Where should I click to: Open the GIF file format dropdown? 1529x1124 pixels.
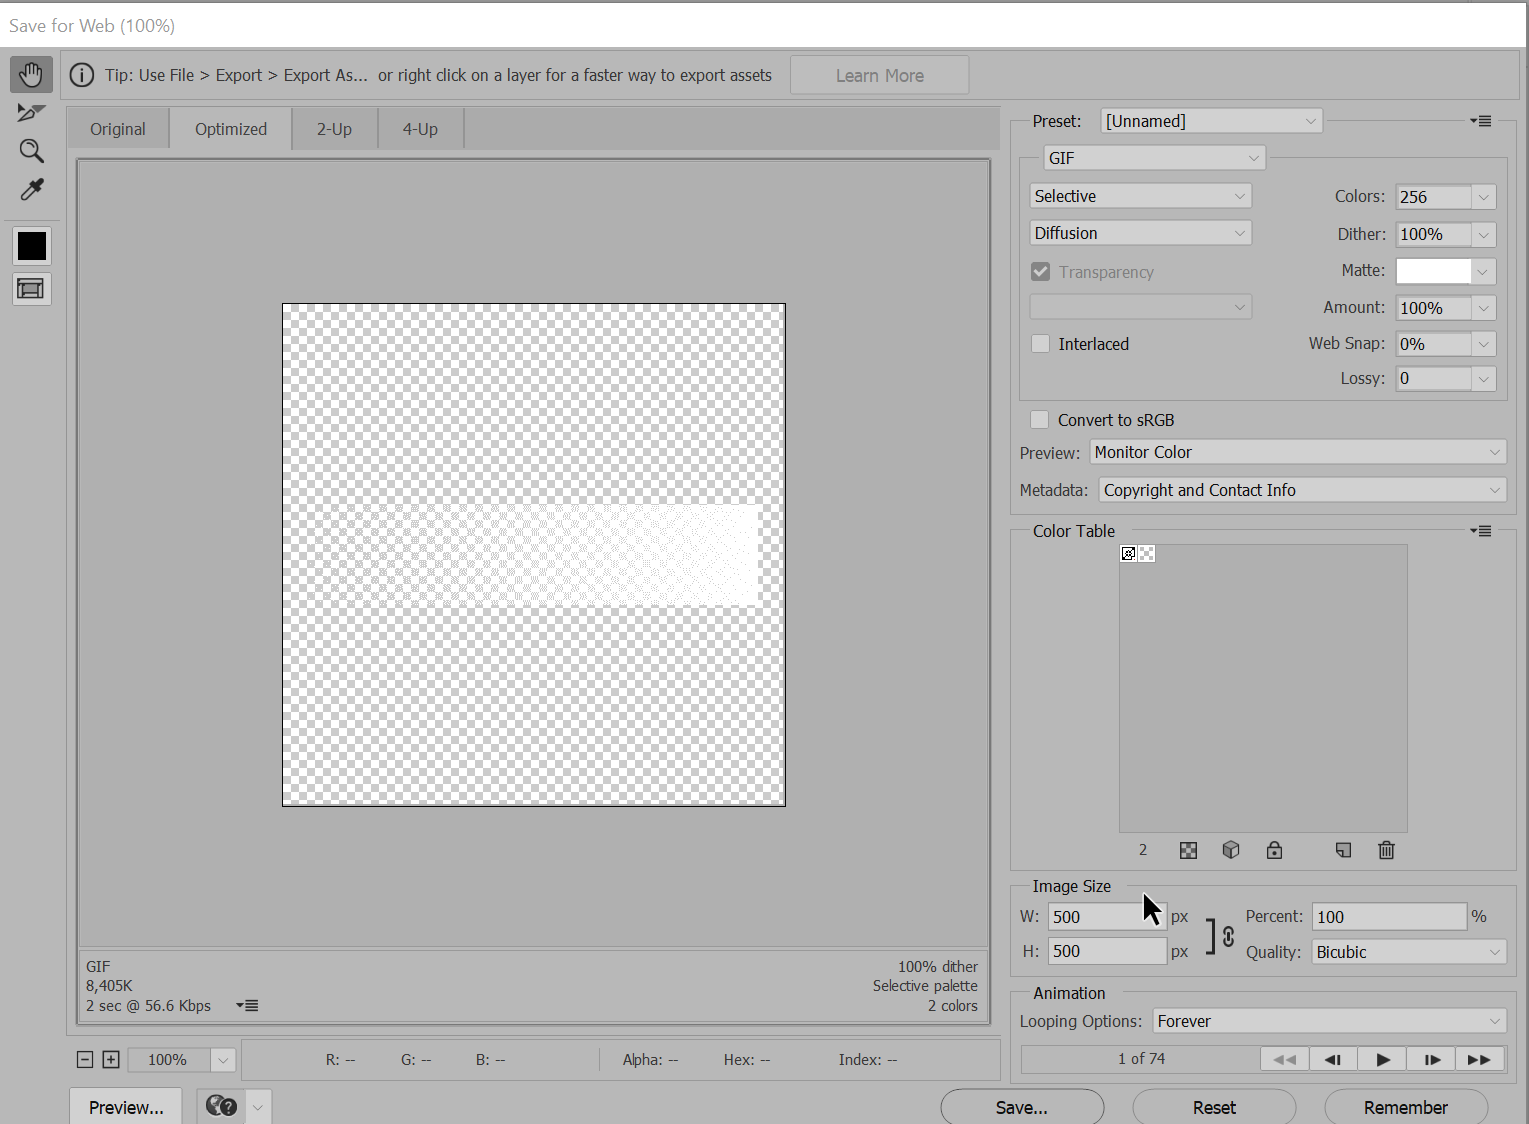click(1155, 158)
